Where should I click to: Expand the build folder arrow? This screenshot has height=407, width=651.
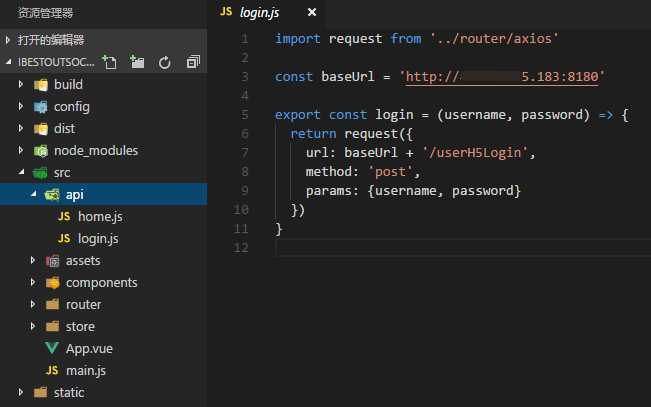pos(20,84)
